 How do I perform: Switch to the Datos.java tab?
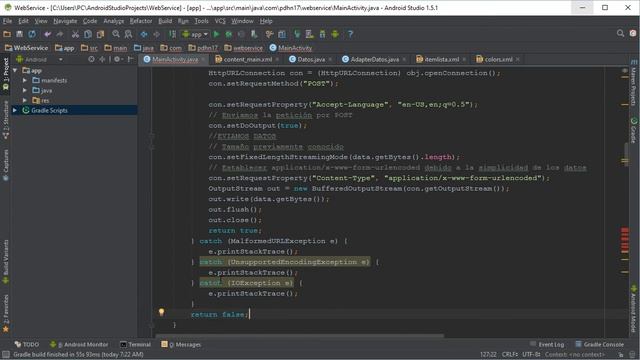click(311, 60)
